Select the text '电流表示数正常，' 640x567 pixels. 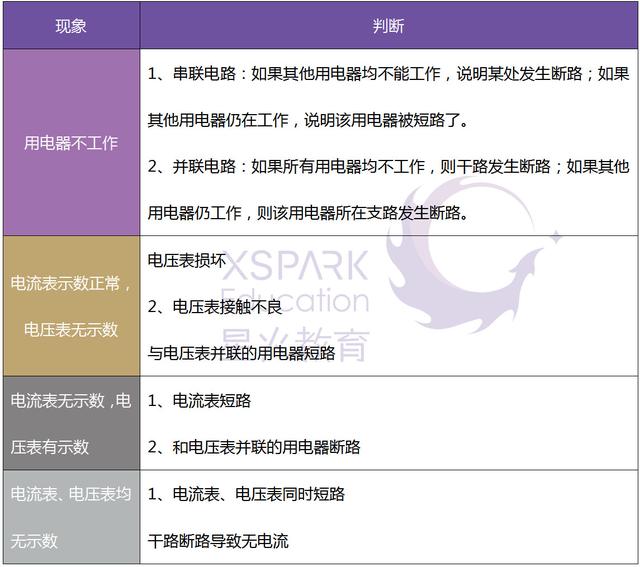71,283
